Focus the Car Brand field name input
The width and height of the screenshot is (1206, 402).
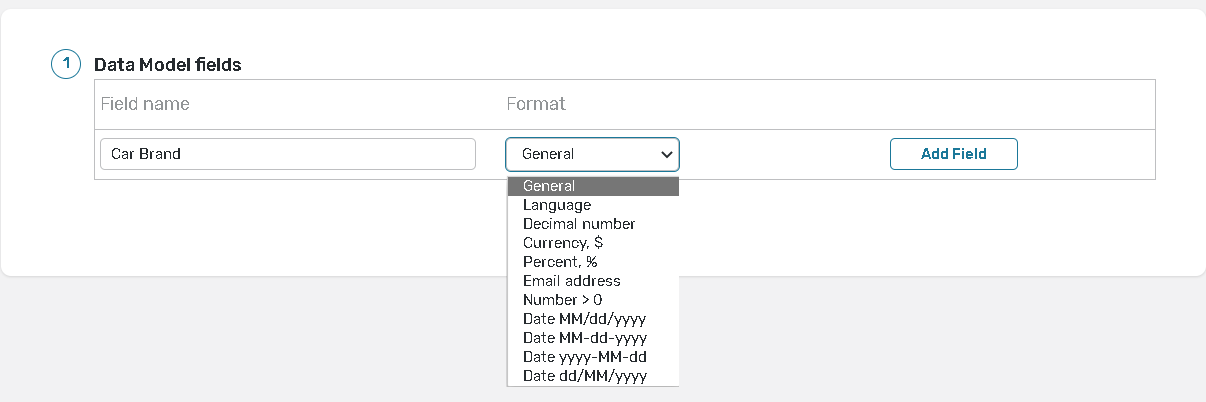(287, 154)
